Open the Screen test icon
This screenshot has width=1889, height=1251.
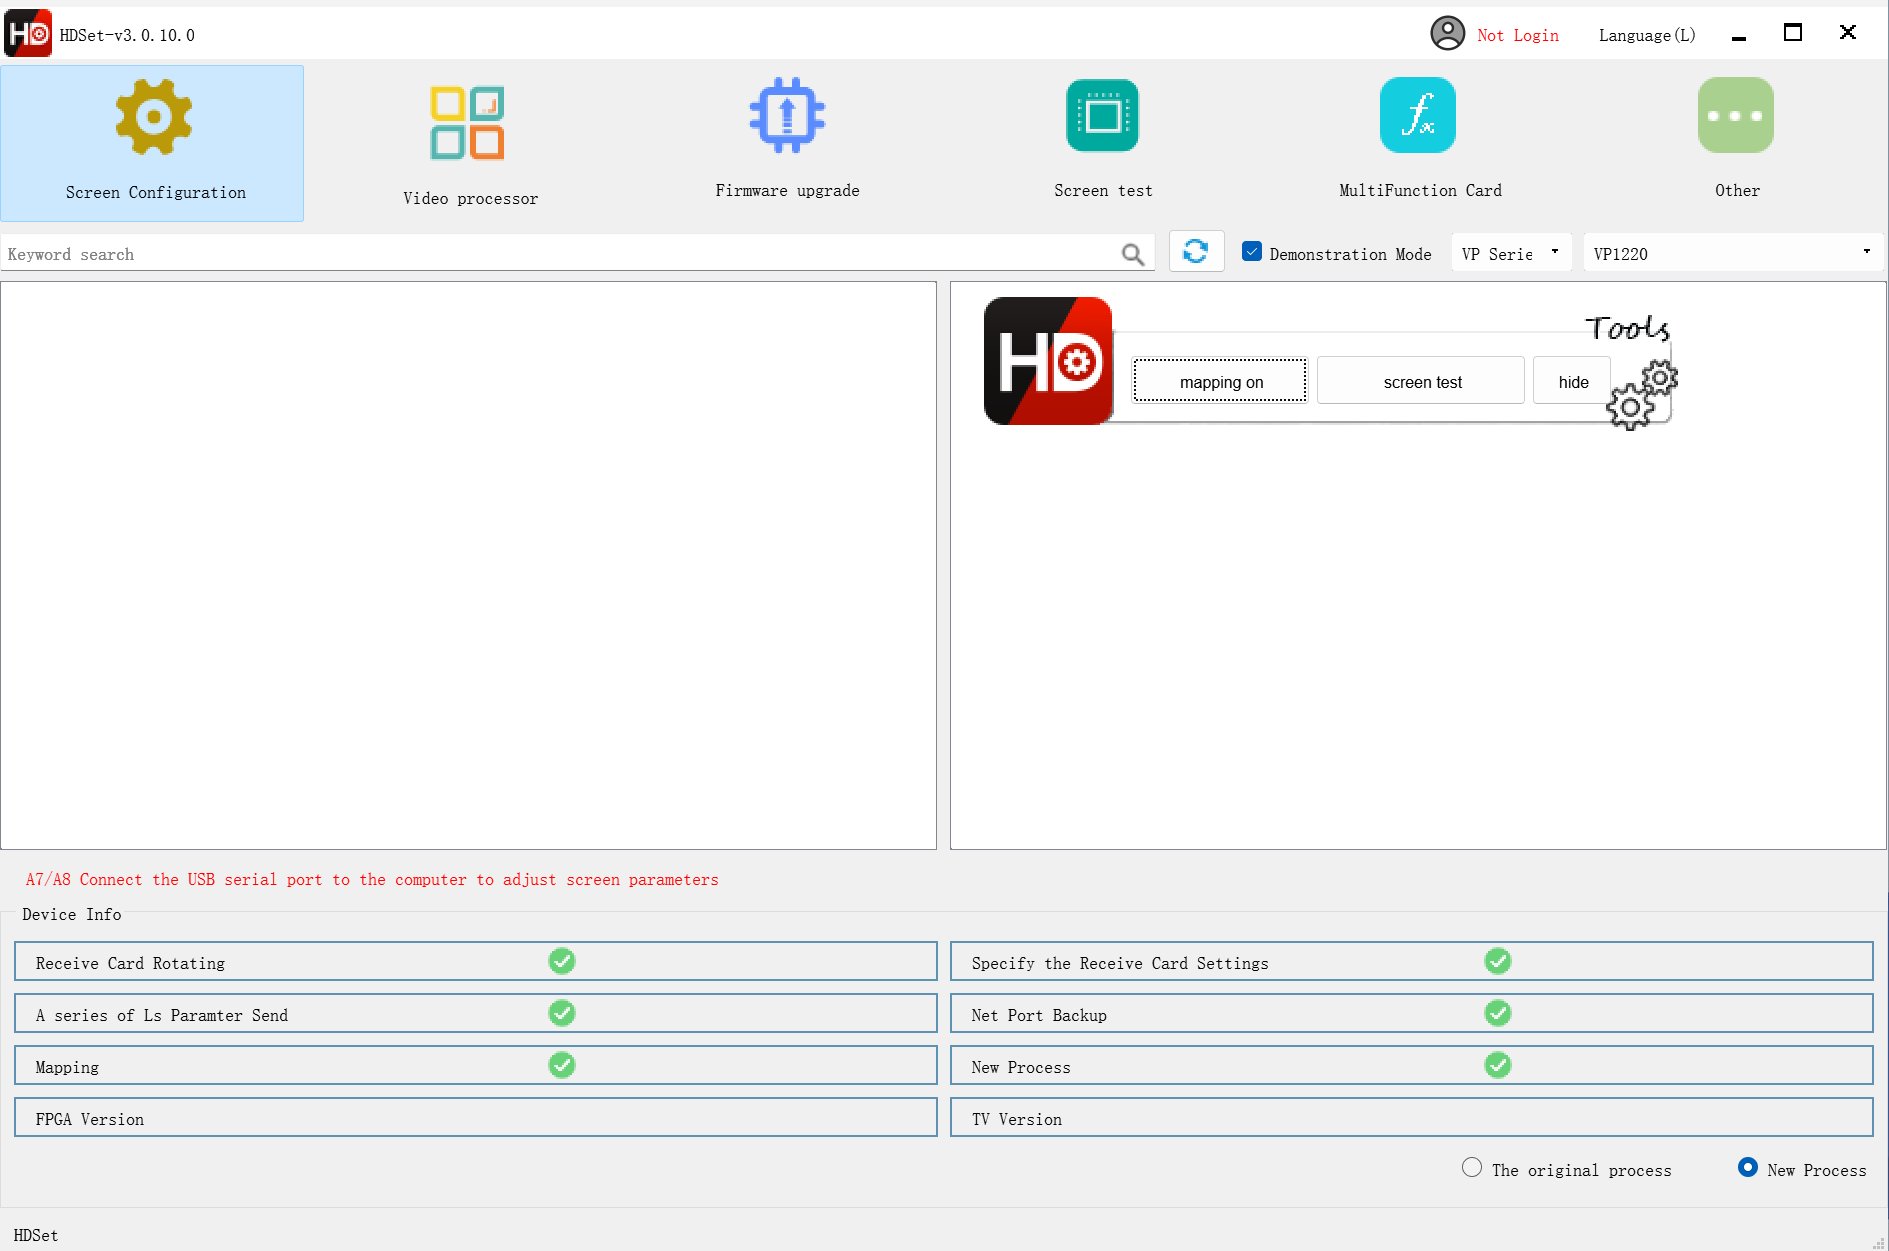tap(1102, 115)
